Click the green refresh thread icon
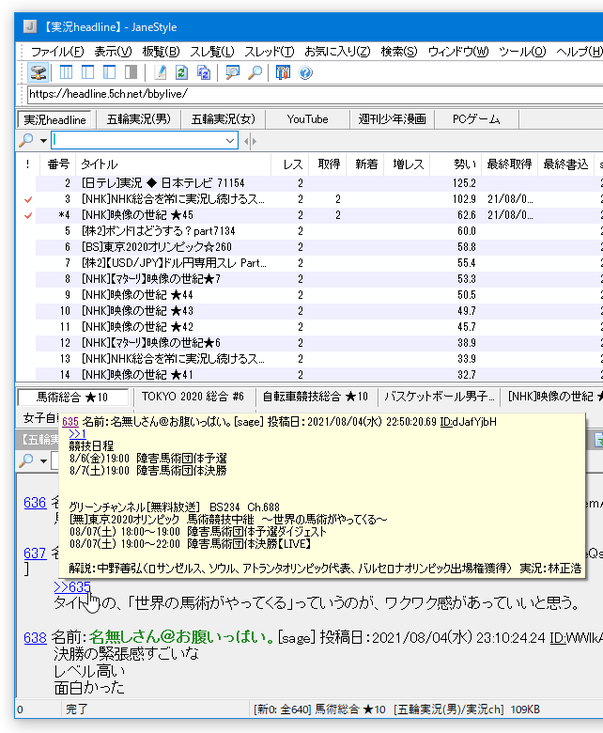The height and width of the screenshot is (733, 603). [x=181, y=72]
